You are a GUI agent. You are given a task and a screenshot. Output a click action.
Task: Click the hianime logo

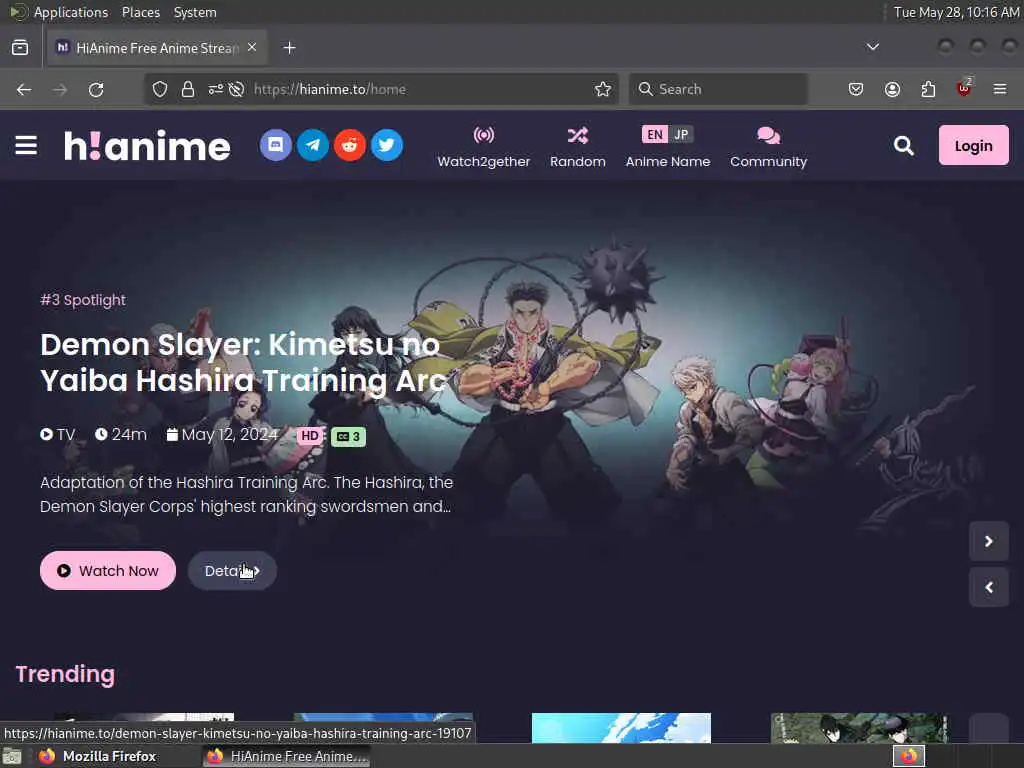point(147,146)
